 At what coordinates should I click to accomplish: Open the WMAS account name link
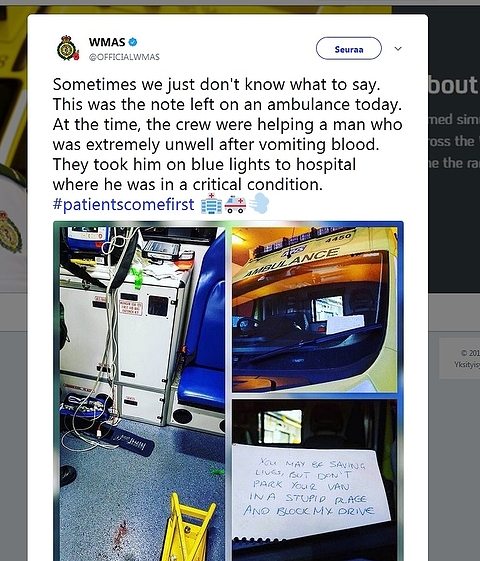107,42
